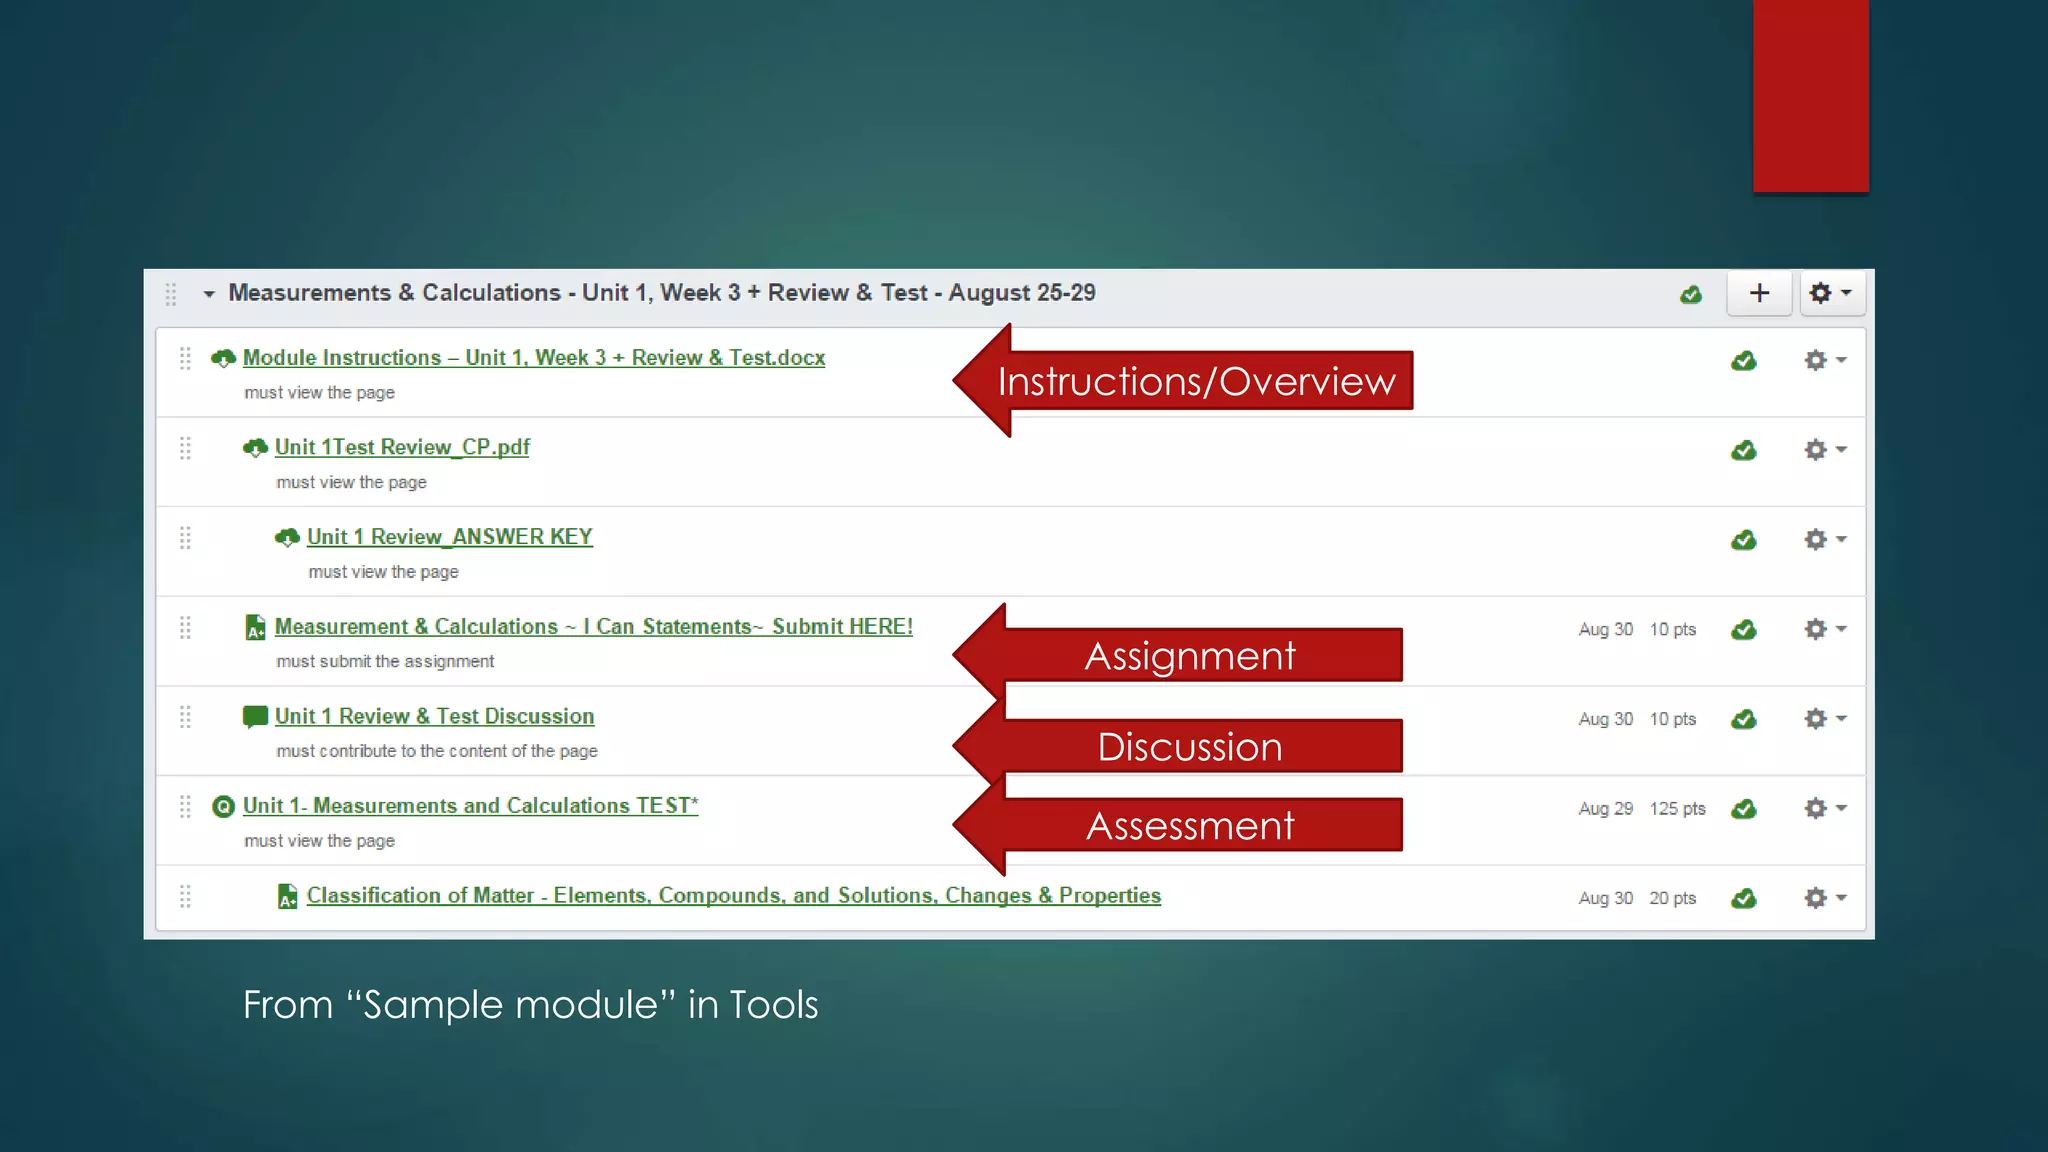
Task: Click assignment icon beside I Can Statements
Action: [255, 627]
